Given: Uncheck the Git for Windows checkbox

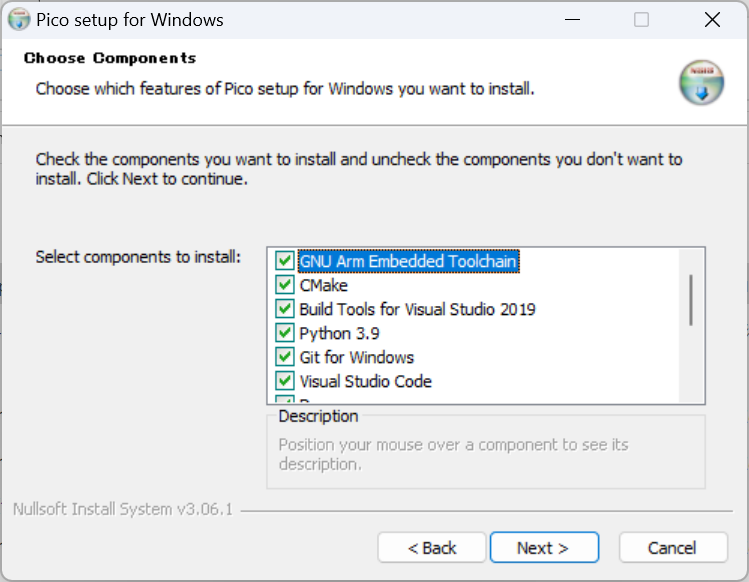Looking at the screenshot, I should click(285, 356).
